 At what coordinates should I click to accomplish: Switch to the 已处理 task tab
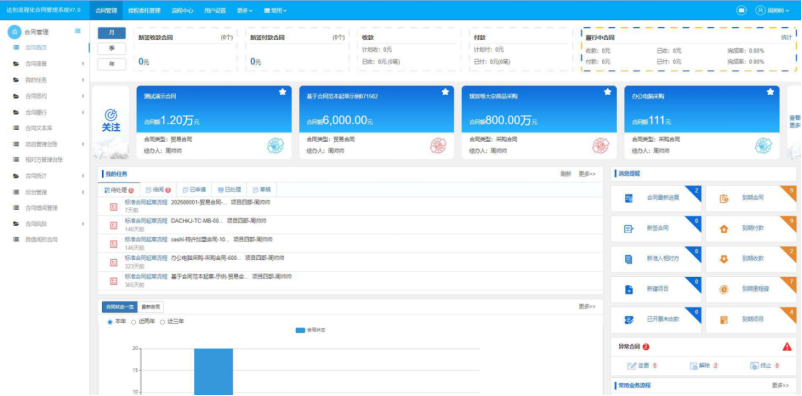(x=229, y=190)
